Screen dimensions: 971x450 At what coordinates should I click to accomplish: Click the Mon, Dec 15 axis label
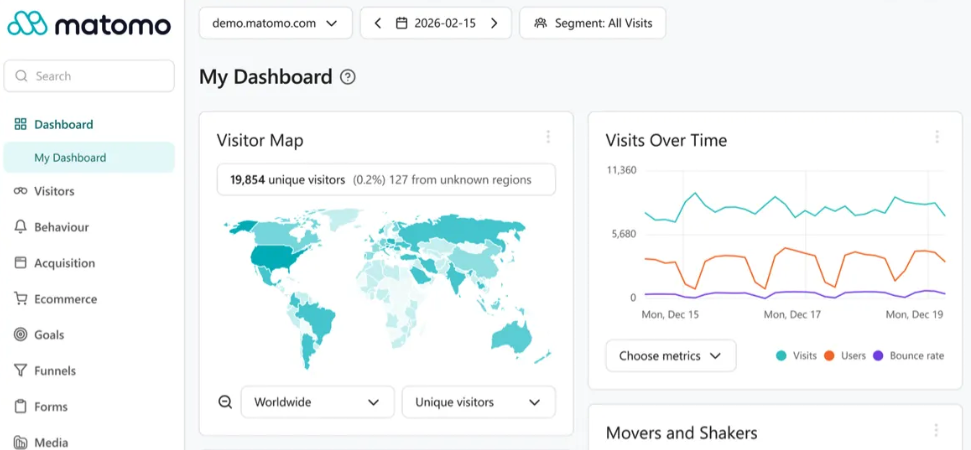(x=670, y=314)
